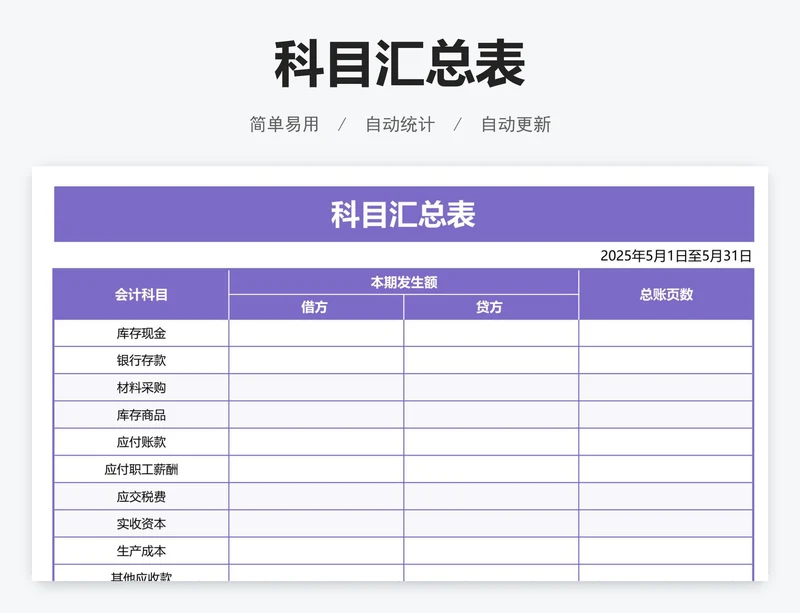Select the 借方 cell for 库存现金
Image resolution: width=800 pixels, height=613 pixels.
click(316, 333)
